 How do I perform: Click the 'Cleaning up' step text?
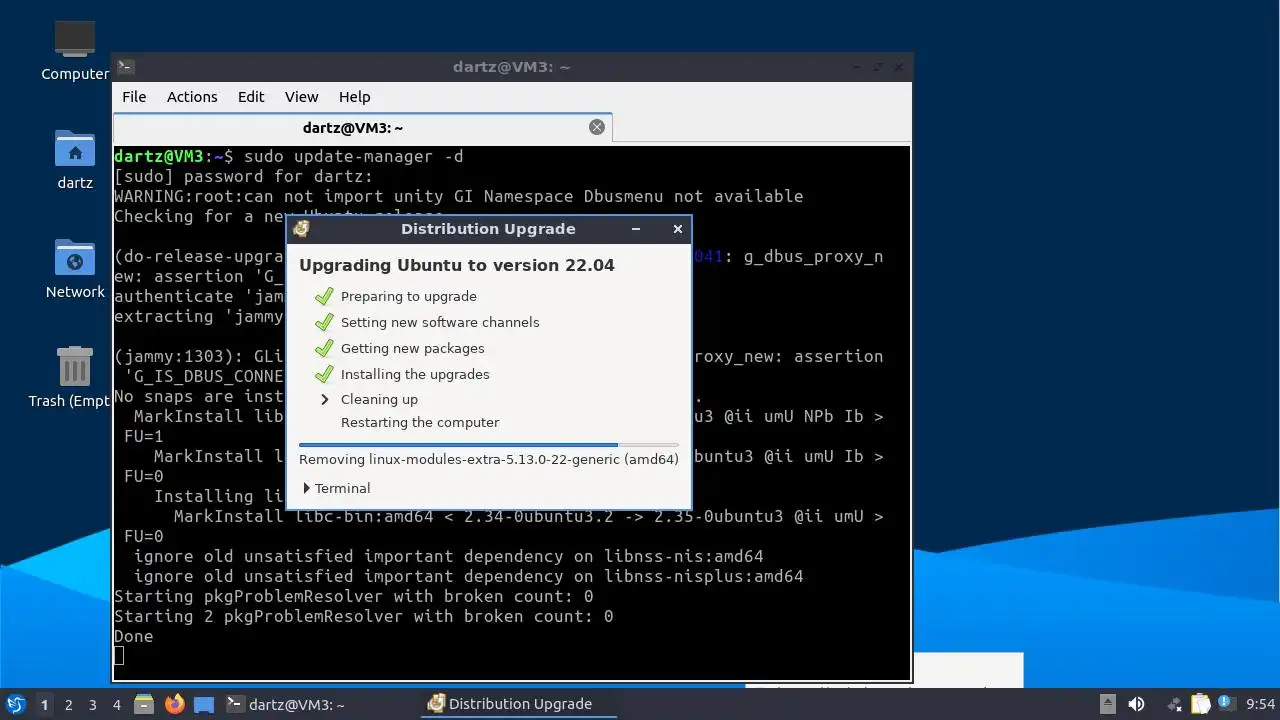point(379,399)
